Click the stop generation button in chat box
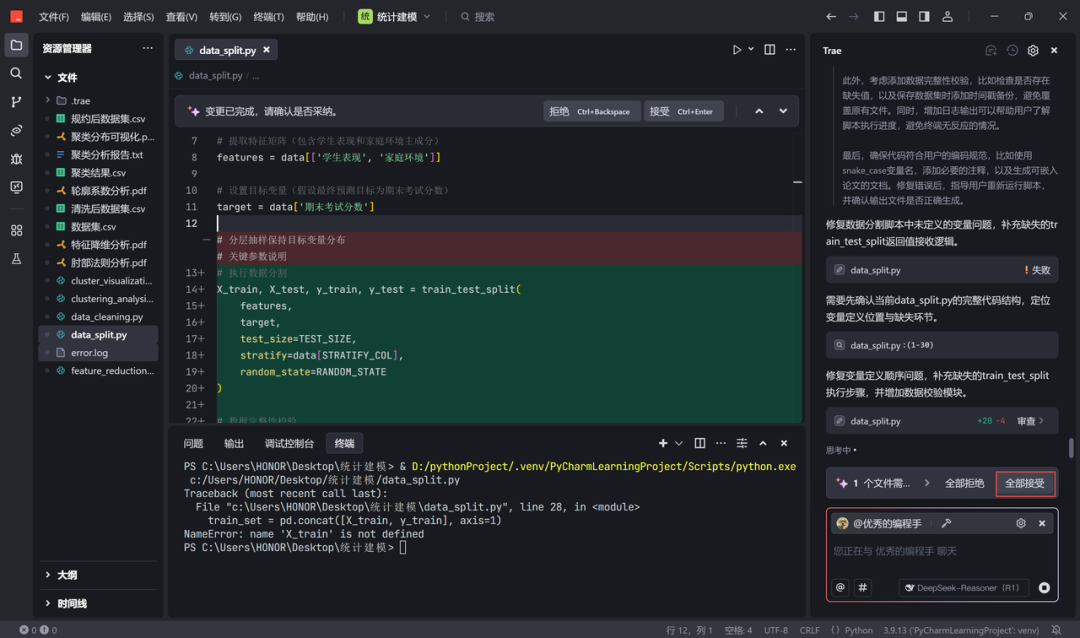Screen dimensions: 1080x638 coord(1044,588)
